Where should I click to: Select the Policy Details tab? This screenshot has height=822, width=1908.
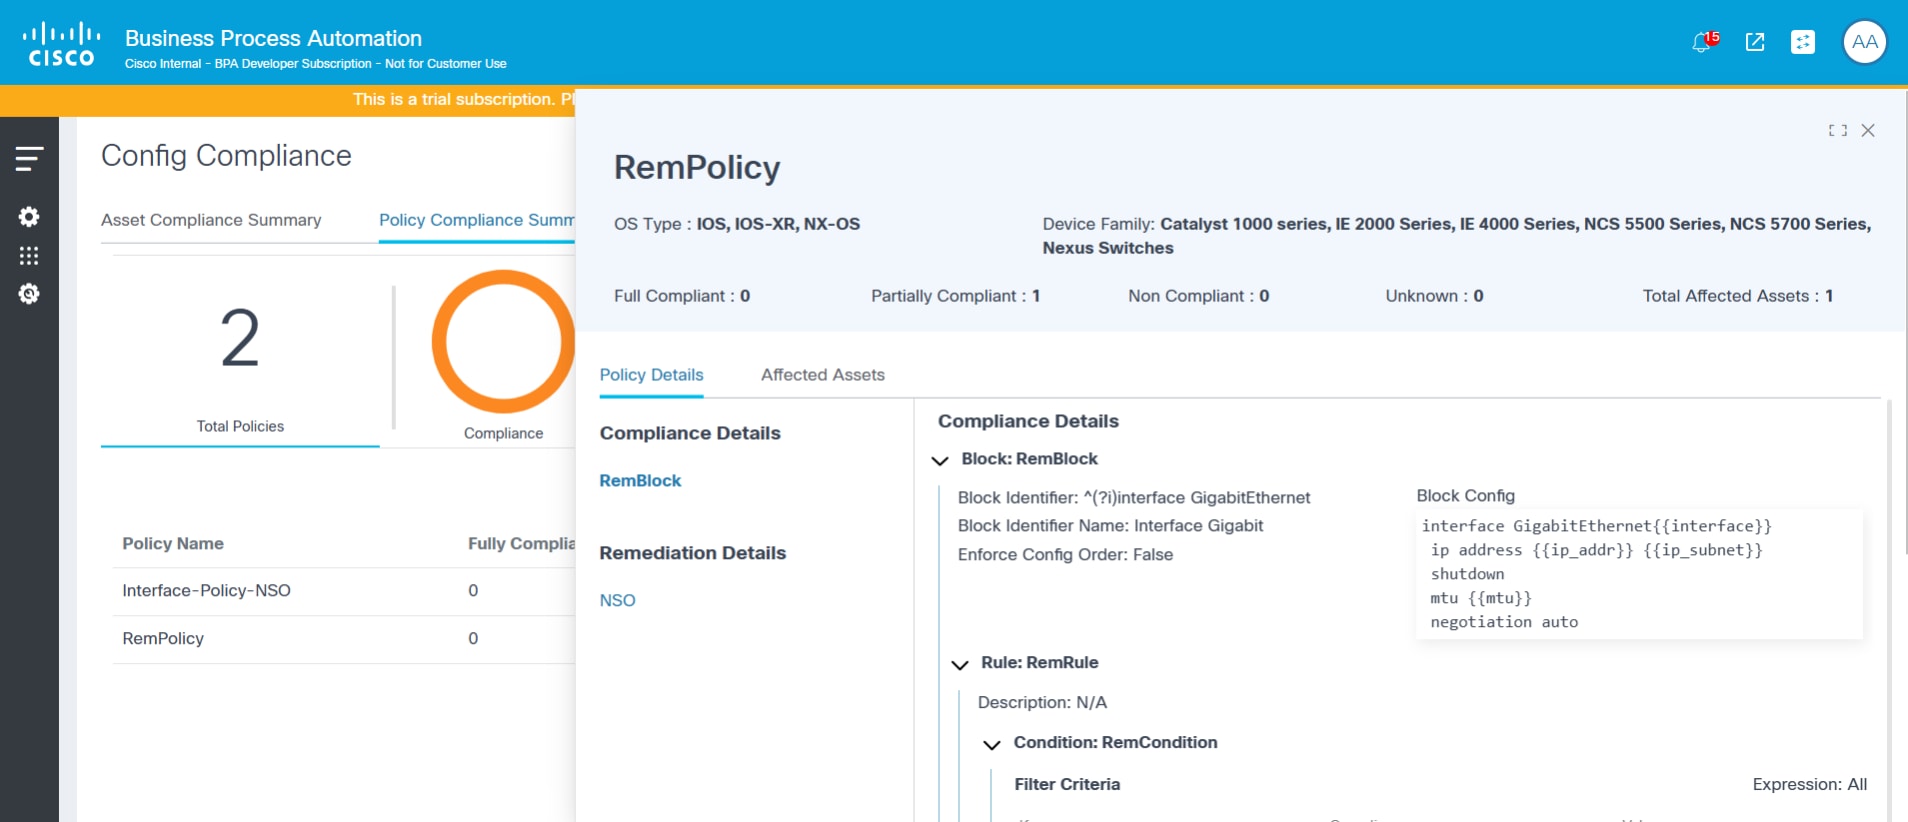[x=651, y=375]
